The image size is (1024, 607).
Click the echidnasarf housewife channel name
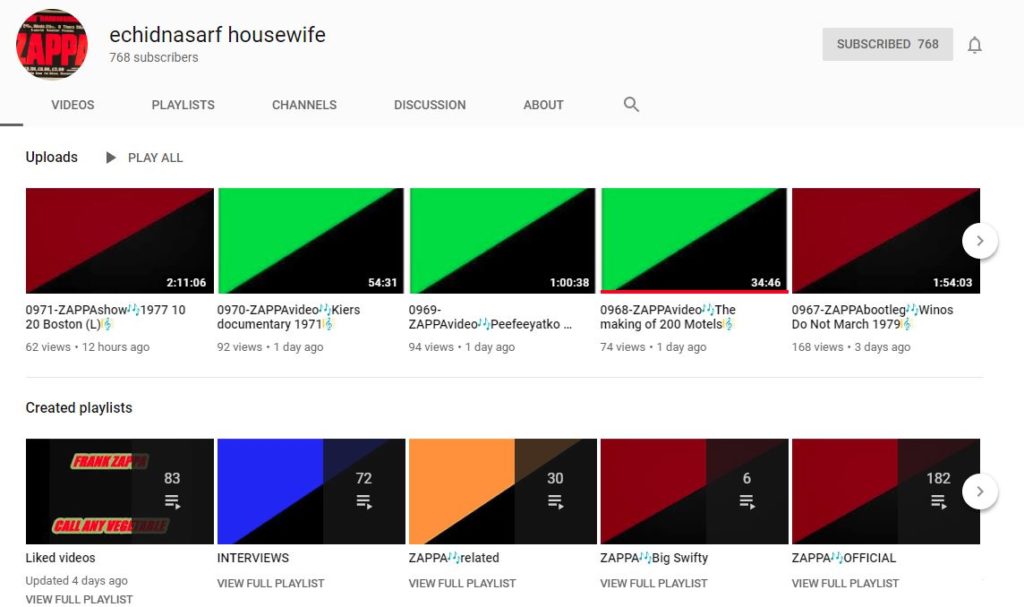[217, 34]
